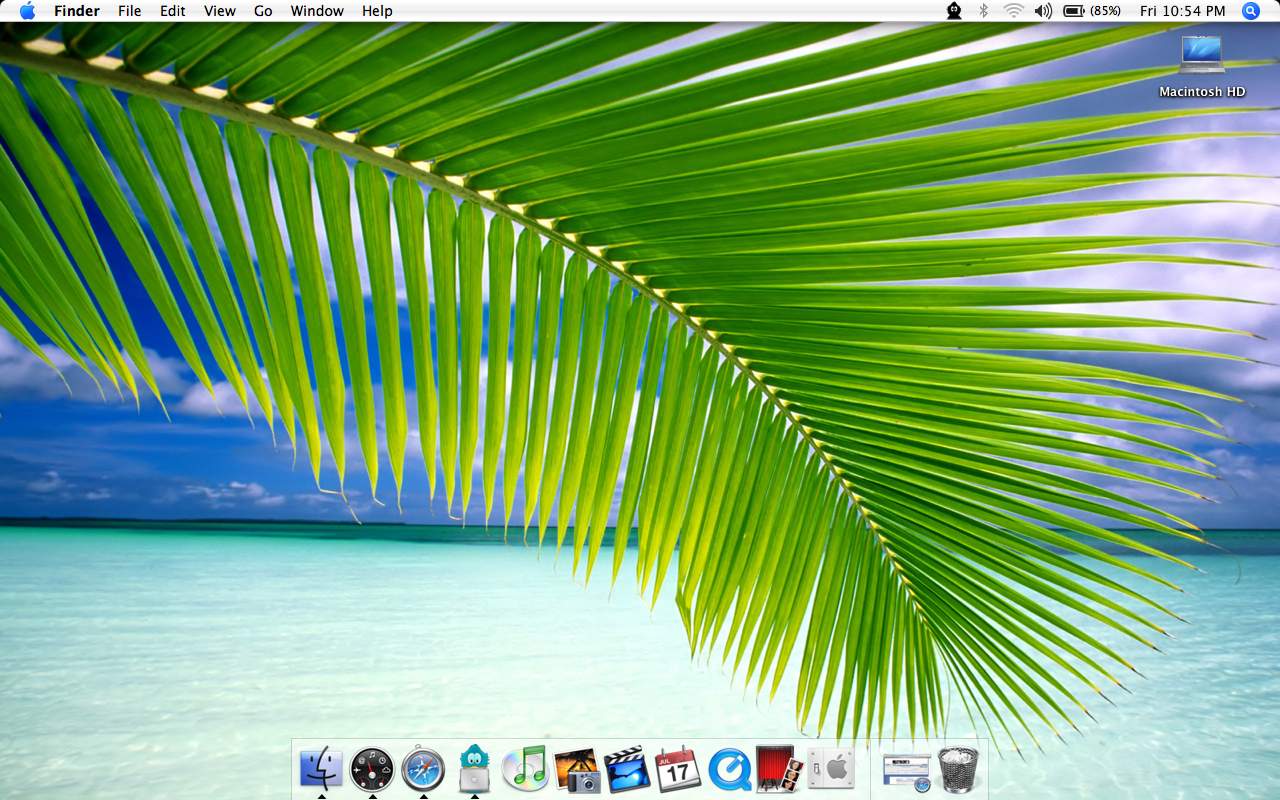Open the Apple menu
The width and height of the screenshot is (1280, 800).
(27, 11)
